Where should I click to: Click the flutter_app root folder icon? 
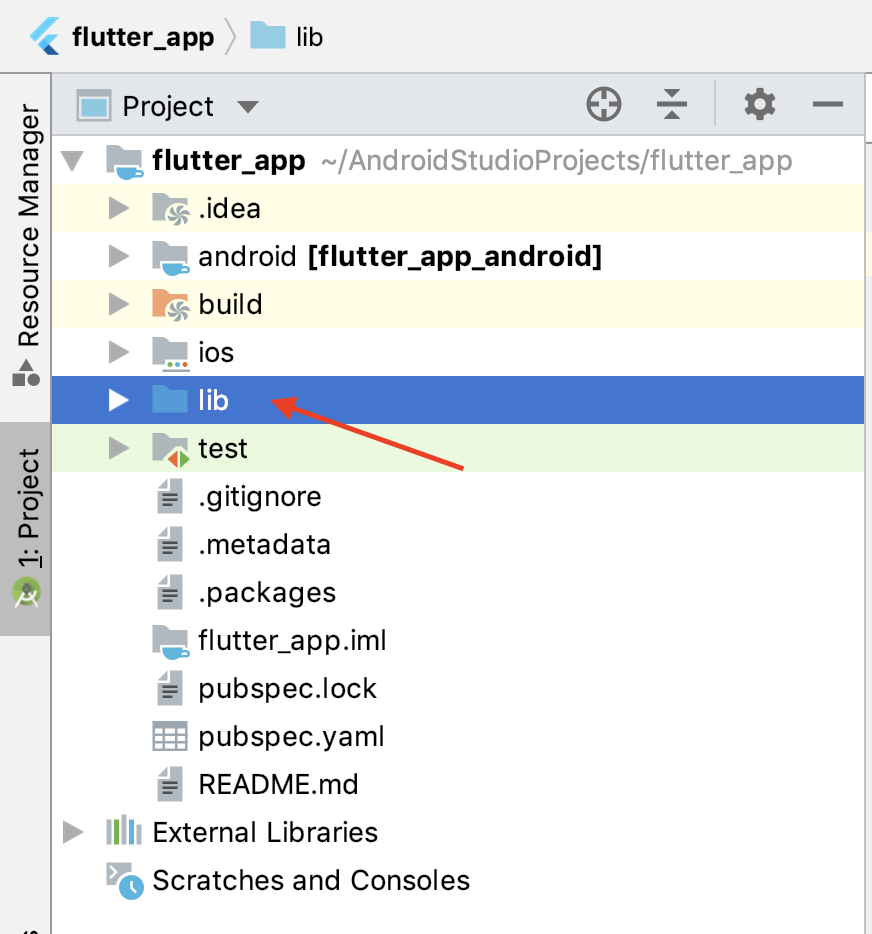[124, 161]
